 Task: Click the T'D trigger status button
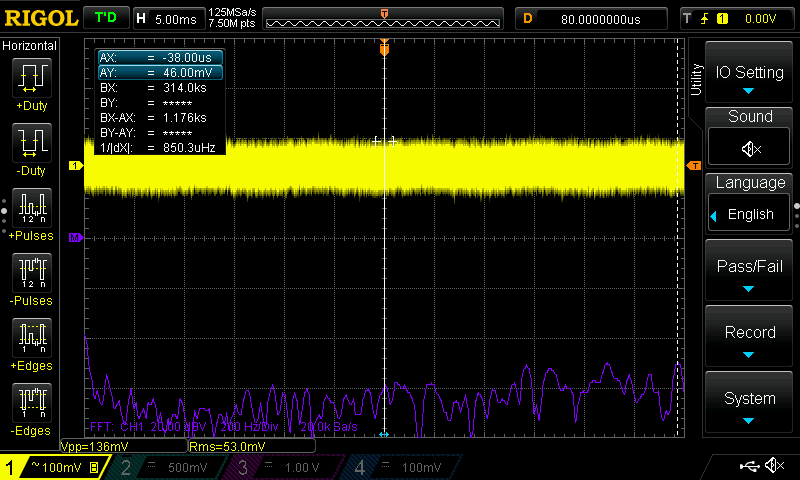point(105,18)
